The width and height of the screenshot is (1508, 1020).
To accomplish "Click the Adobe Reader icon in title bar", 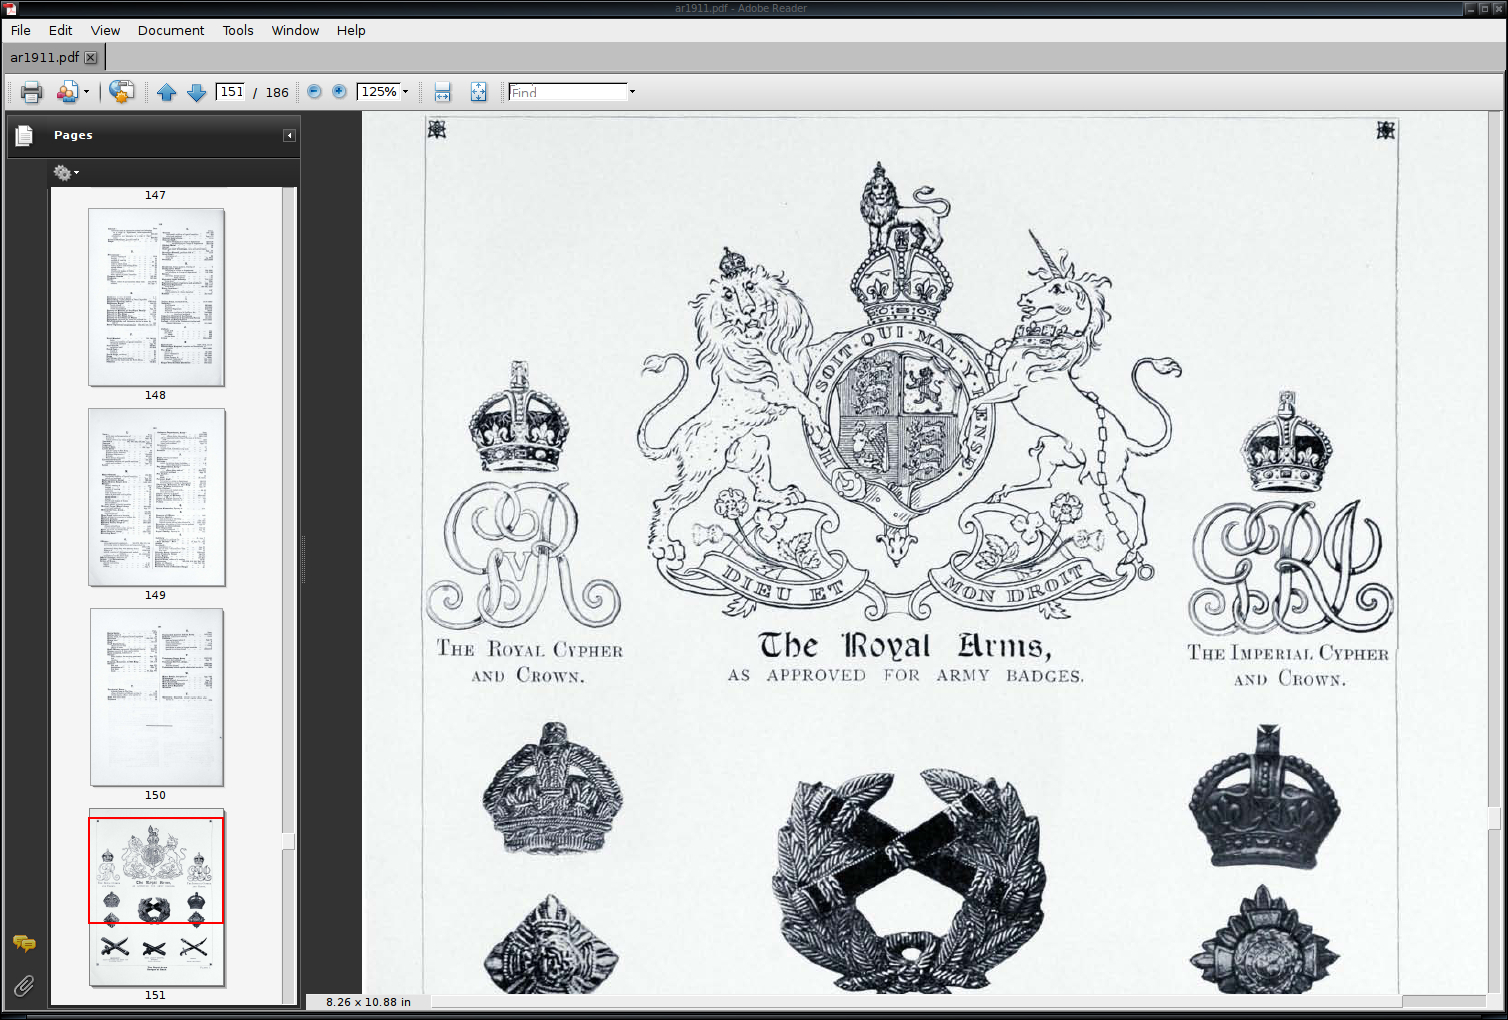I will [10, 8].
